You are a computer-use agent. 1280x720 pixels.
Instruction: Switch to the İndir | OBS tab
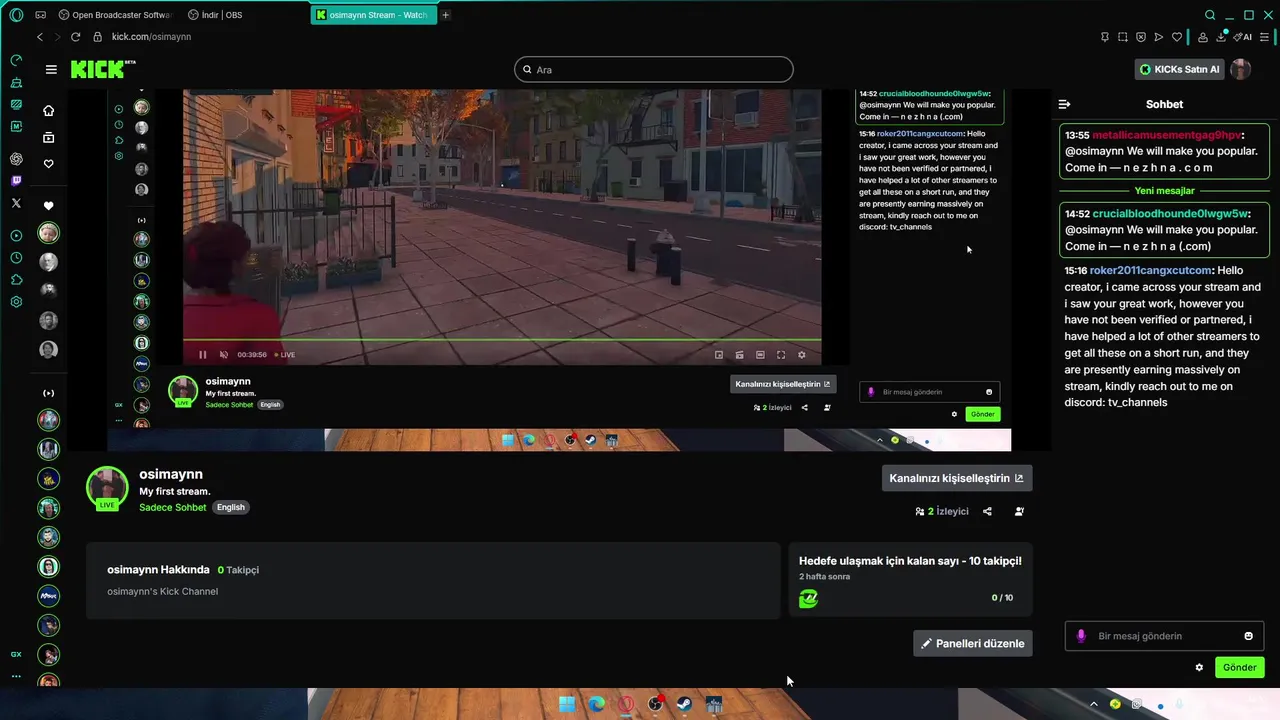coord(215,15)
